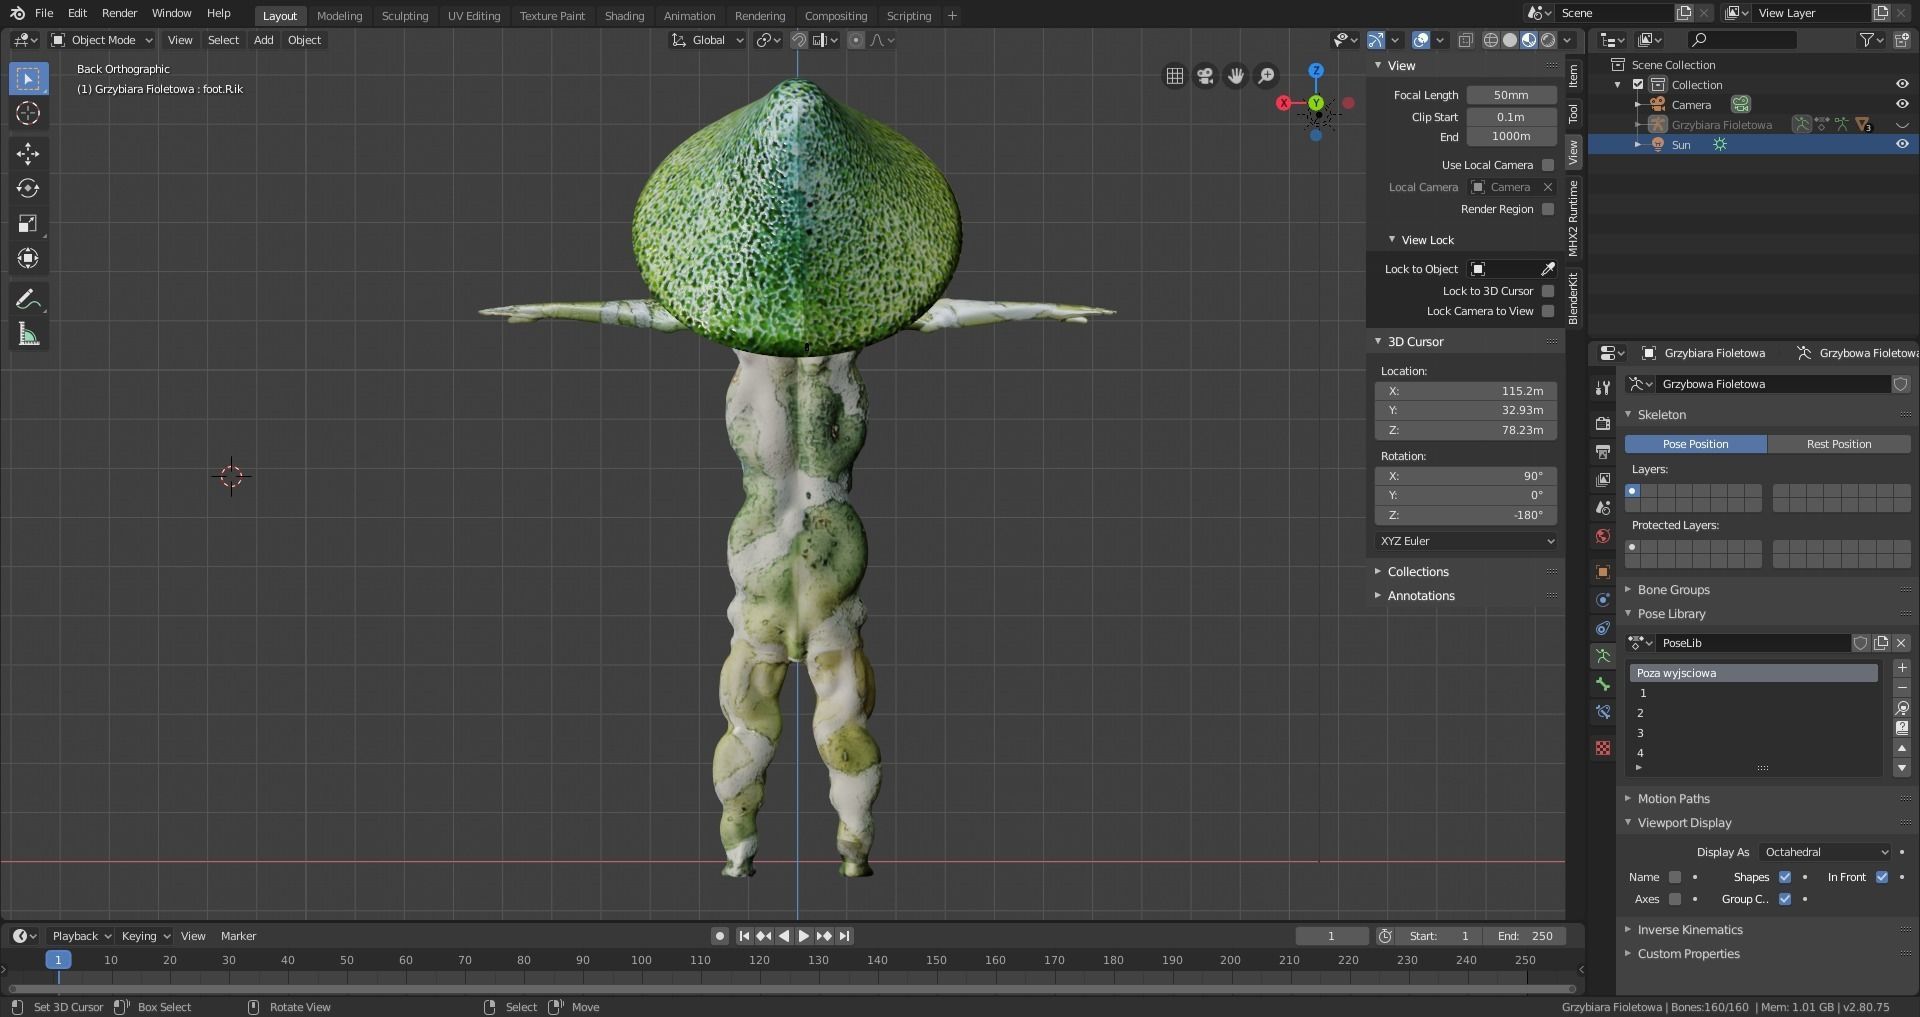Open the Global orientation dropdown

(708, 40)
